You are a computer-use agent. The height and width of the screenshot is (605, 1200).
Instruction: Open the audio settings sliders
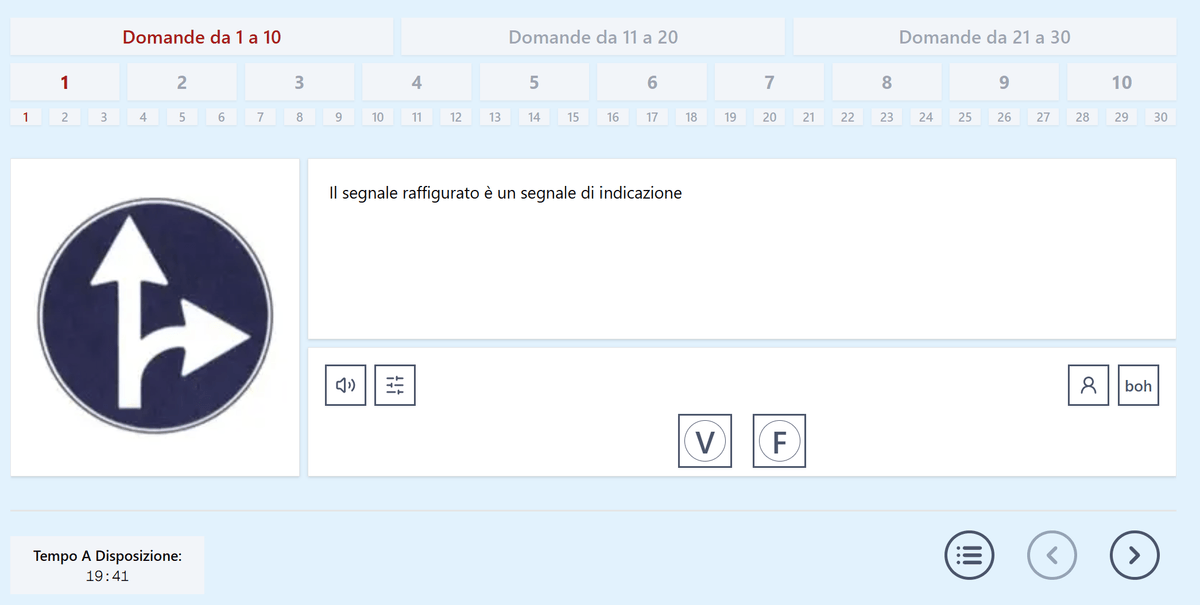(394, 384)
